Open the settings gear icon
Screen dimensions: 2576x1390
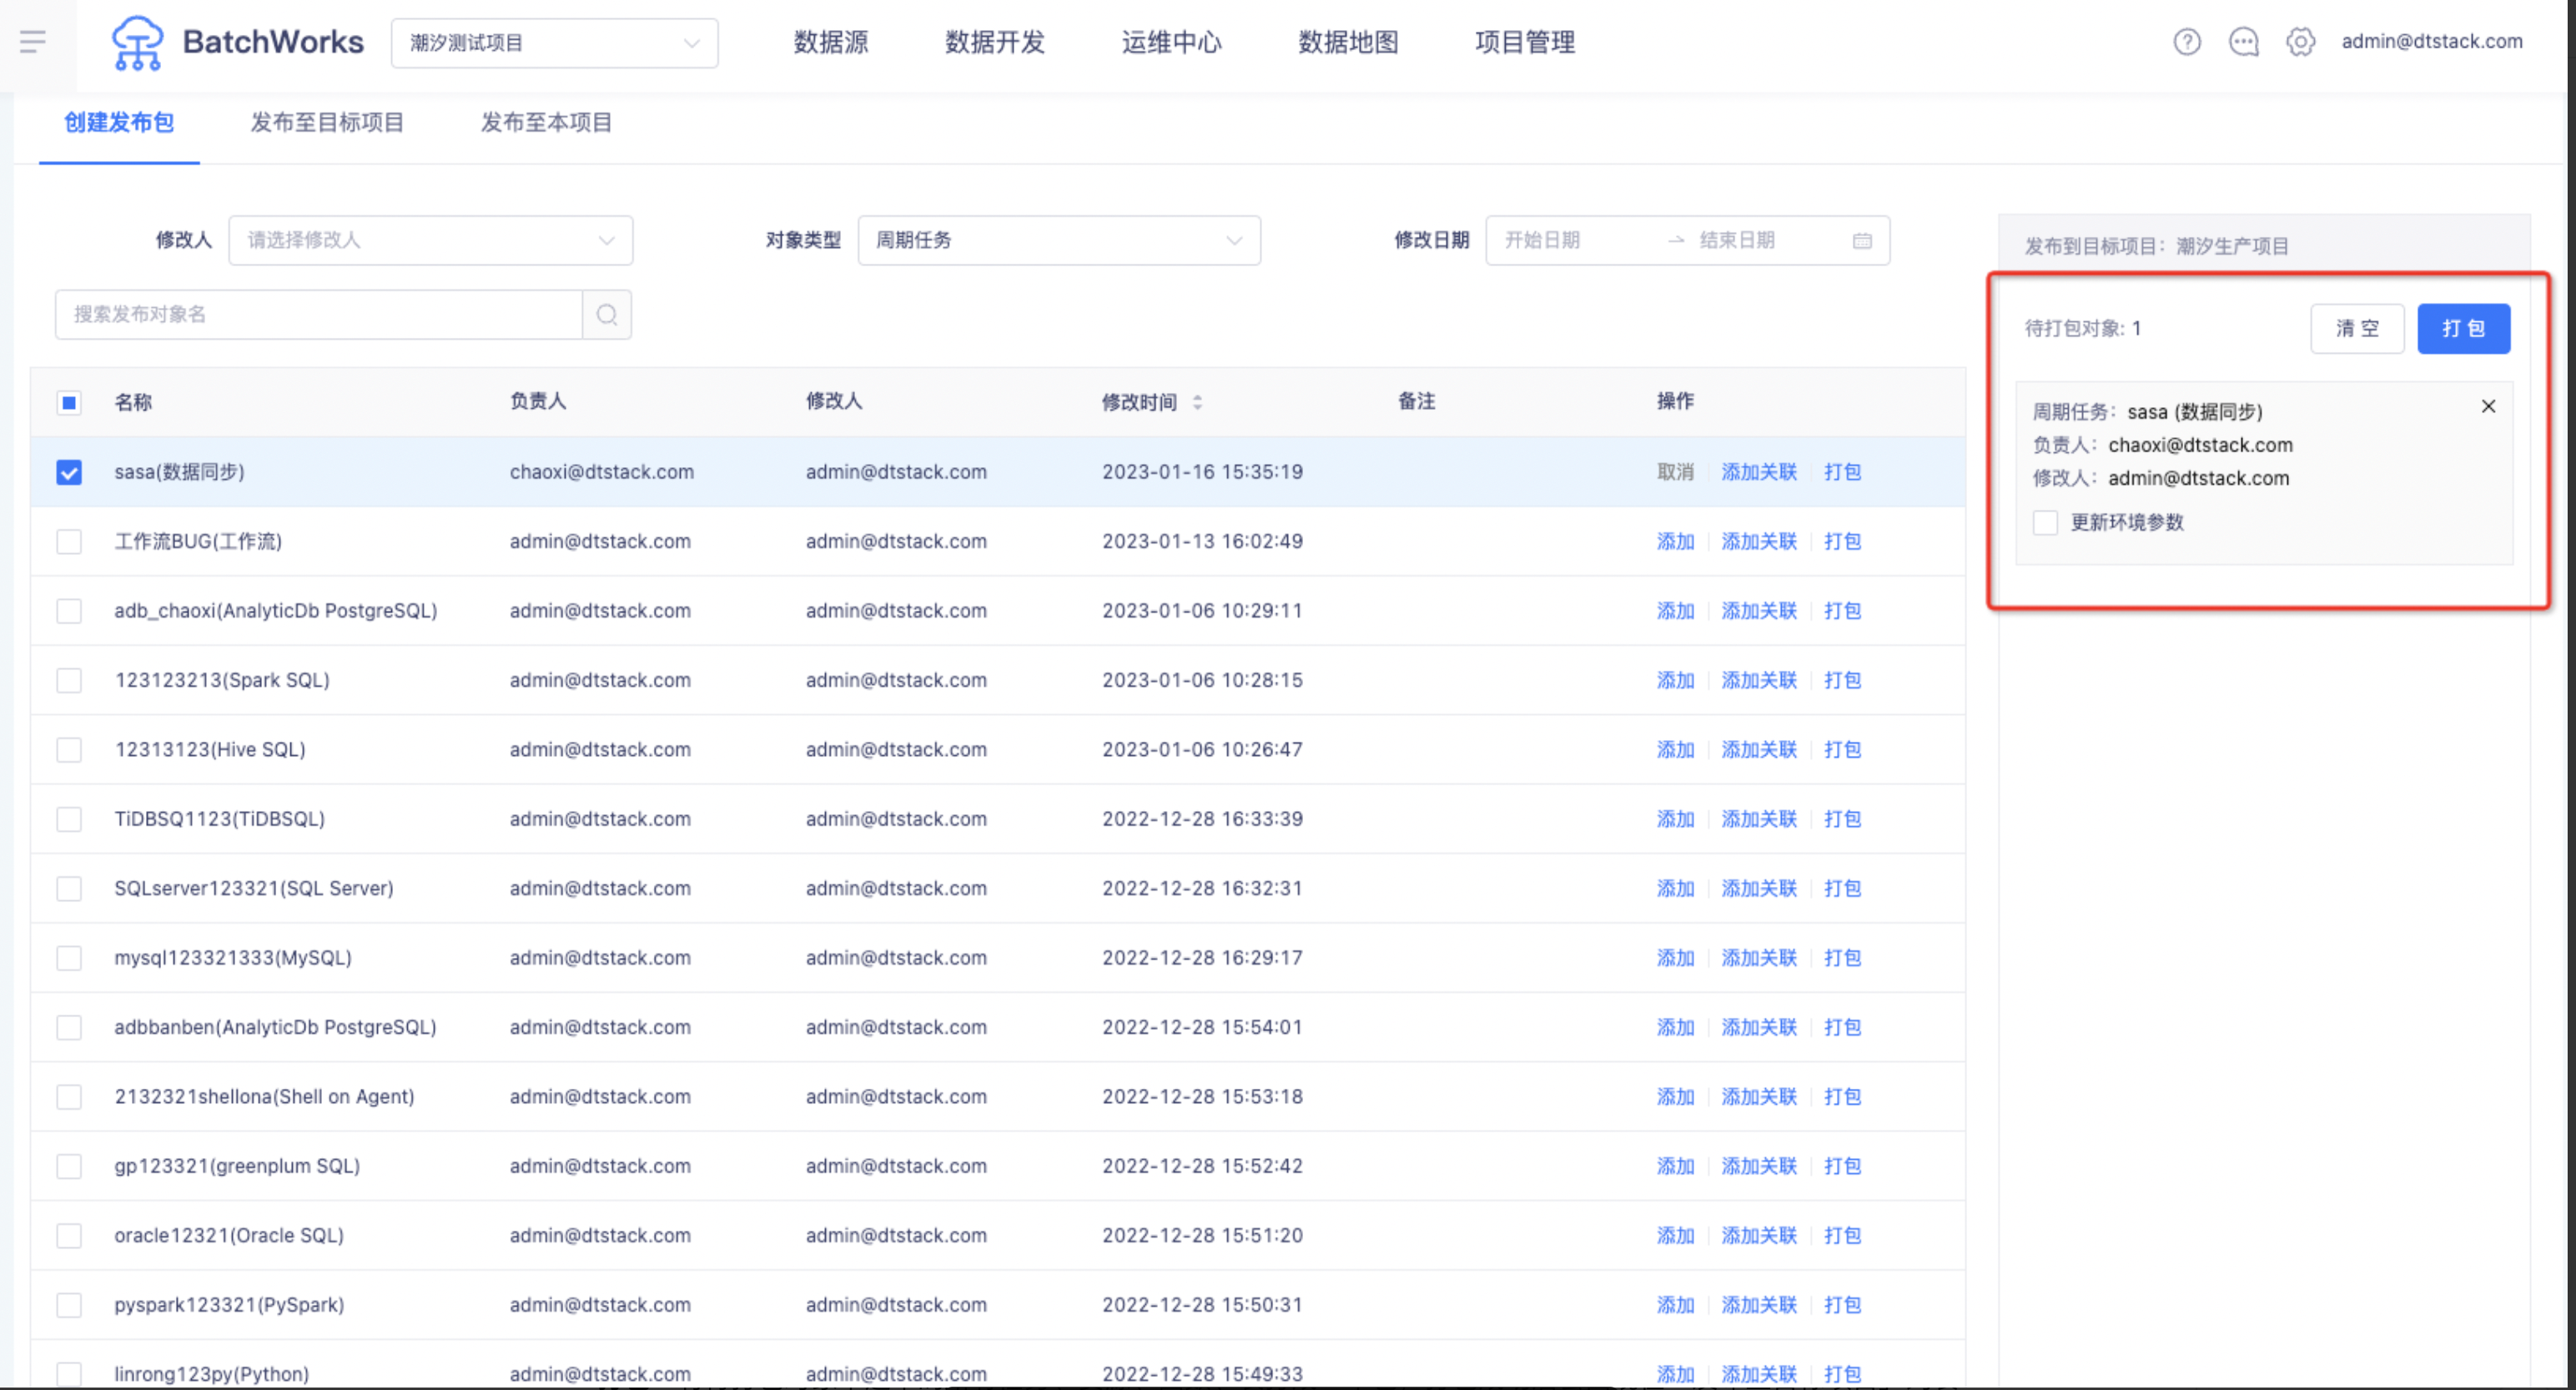tap(2300, 42)
